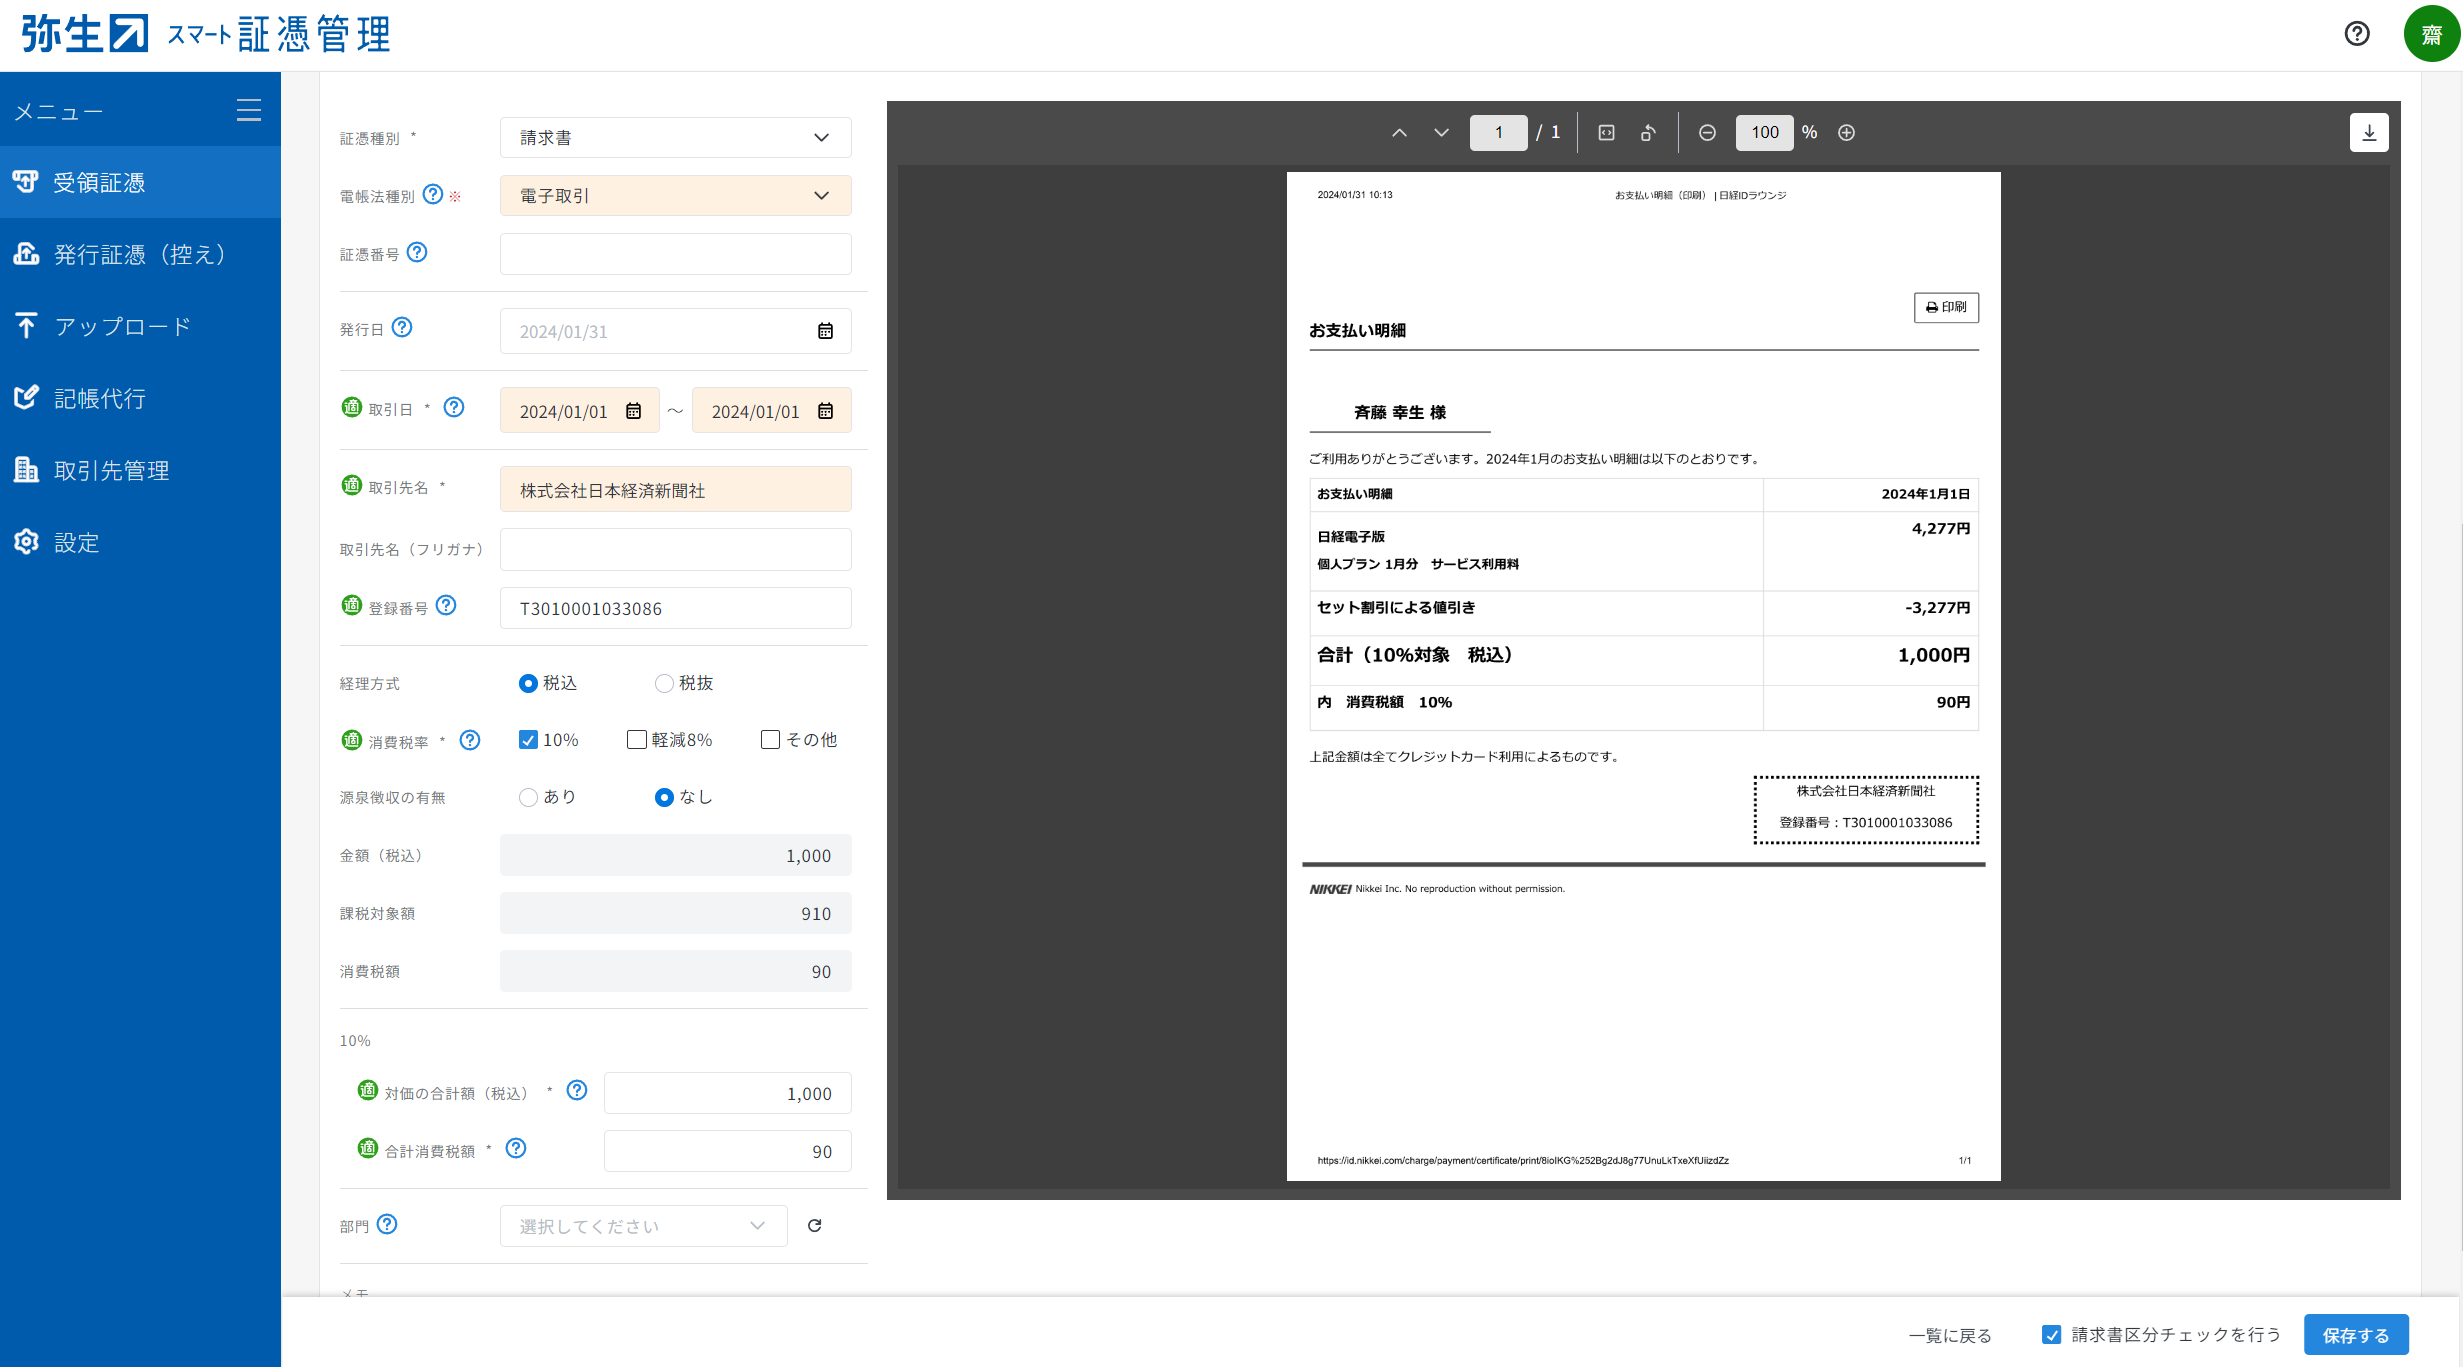This screenshot has height=1367, width=2463.
Task: Click the 登録番号 field T3010001033086
Action: coord(676,608)
